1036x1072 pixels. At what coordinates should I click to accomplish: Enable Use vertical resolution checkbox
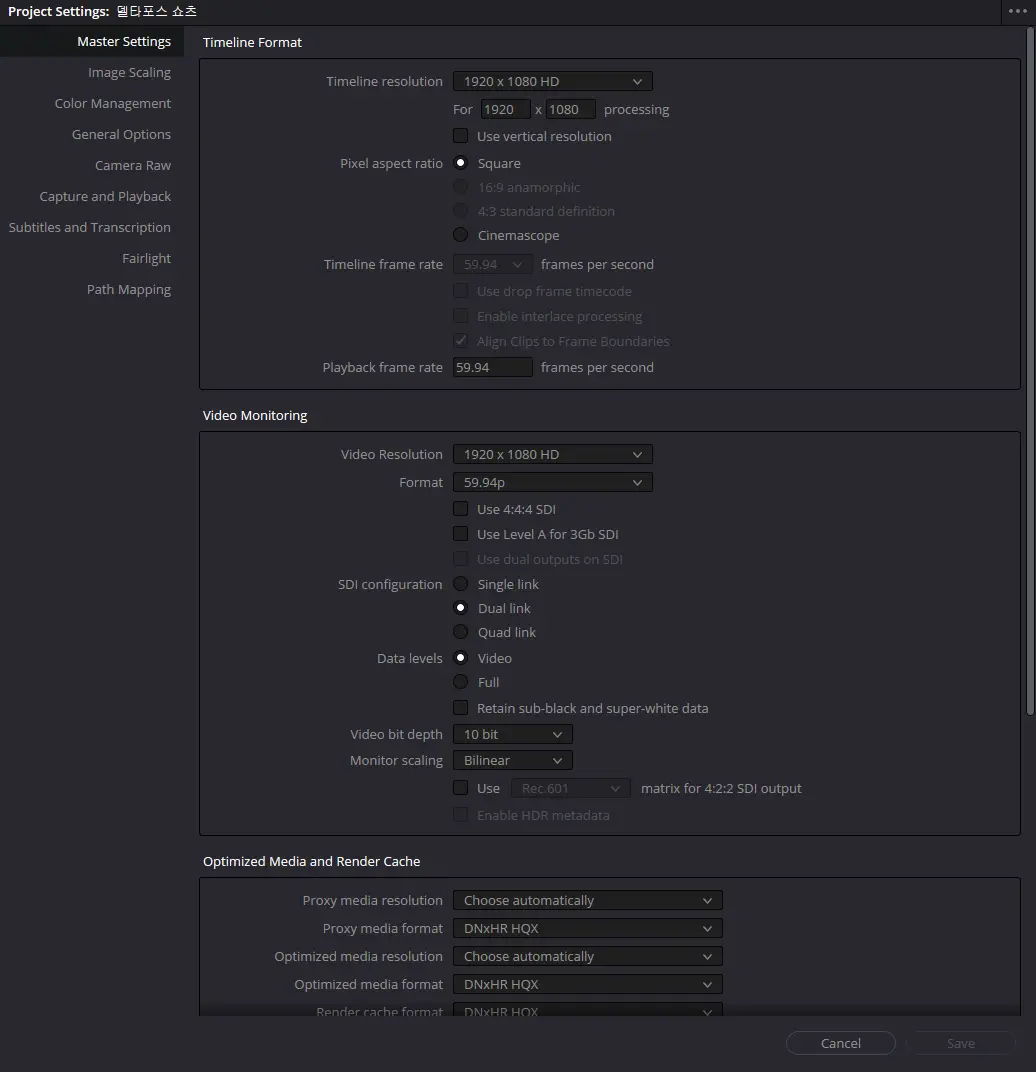point(461,135)
